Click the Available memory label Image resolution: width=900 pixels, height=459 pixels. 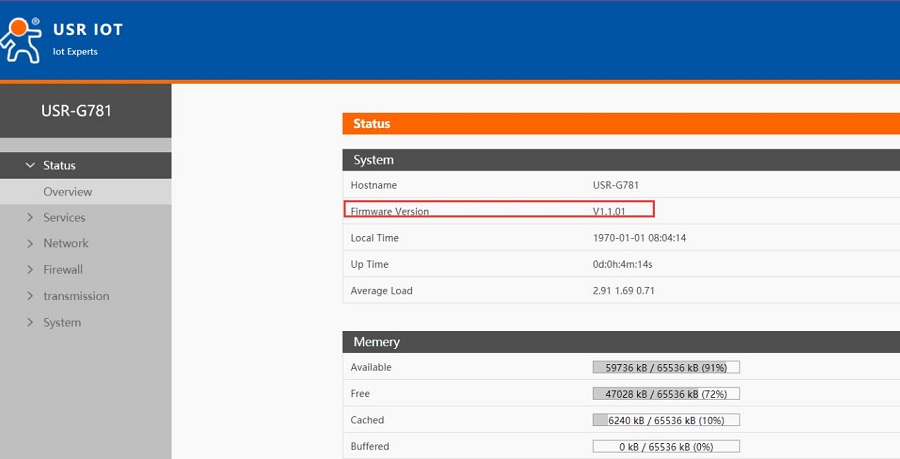371,367
